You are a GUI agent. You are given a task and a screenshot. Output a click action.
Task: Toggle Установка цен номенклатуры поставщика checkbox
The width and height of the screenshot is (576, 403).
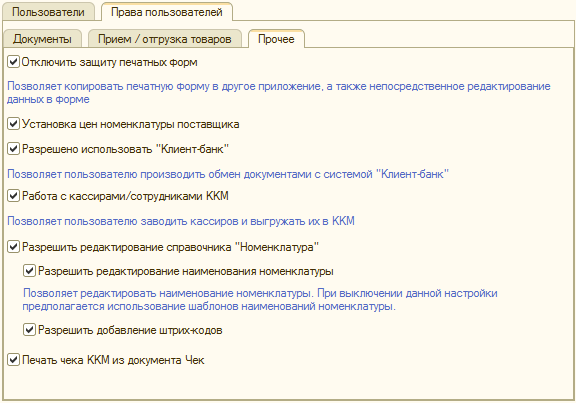(14, 124)
